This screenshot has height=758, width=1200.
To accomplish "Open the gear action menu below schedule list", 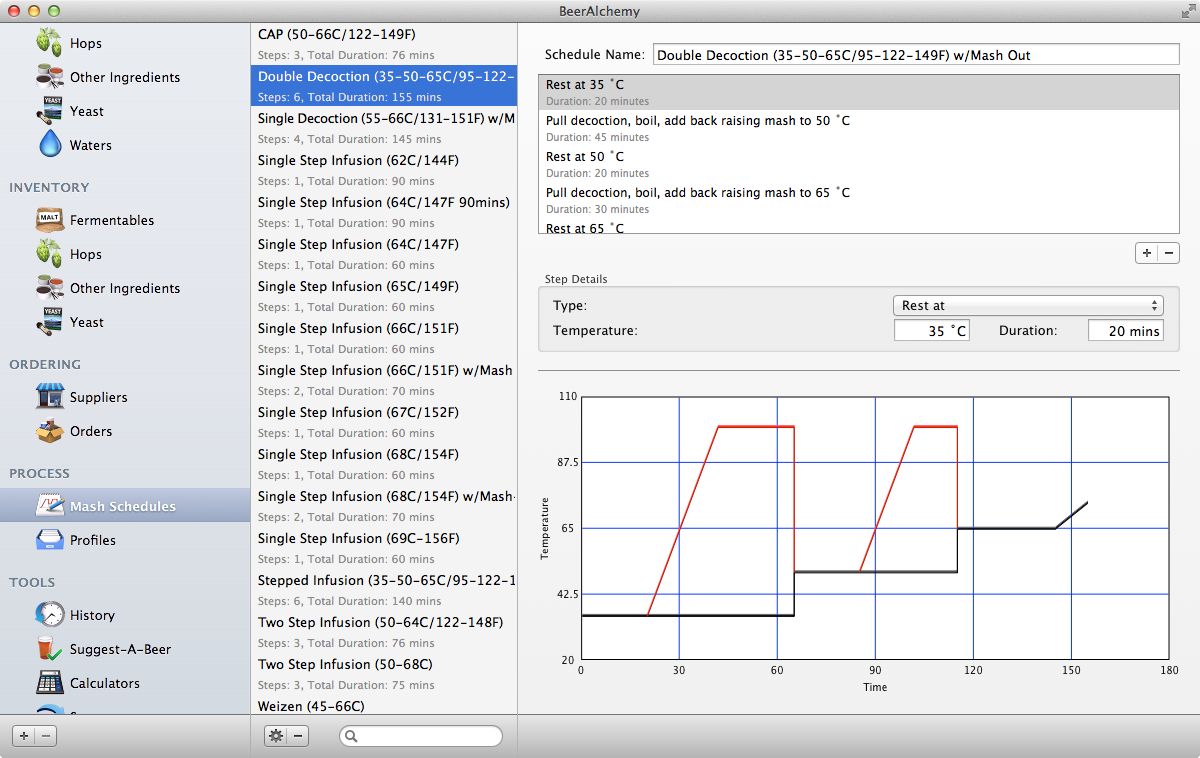I will pos(276,736).
